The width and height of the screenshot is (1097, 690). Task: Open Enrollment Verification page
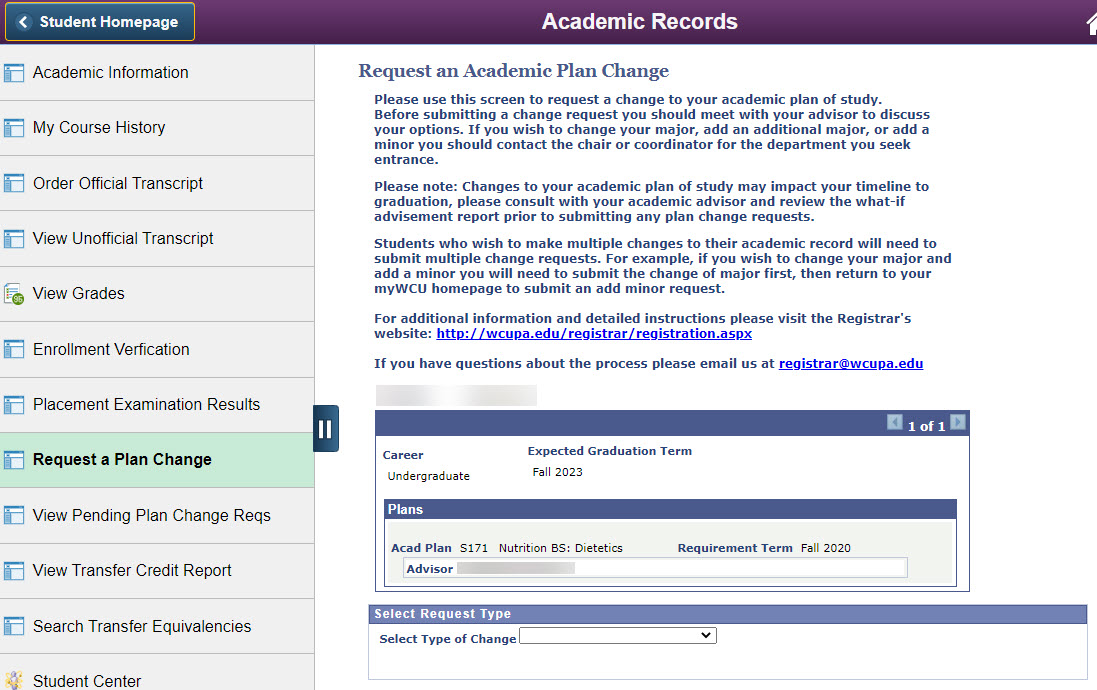(111, 350)
